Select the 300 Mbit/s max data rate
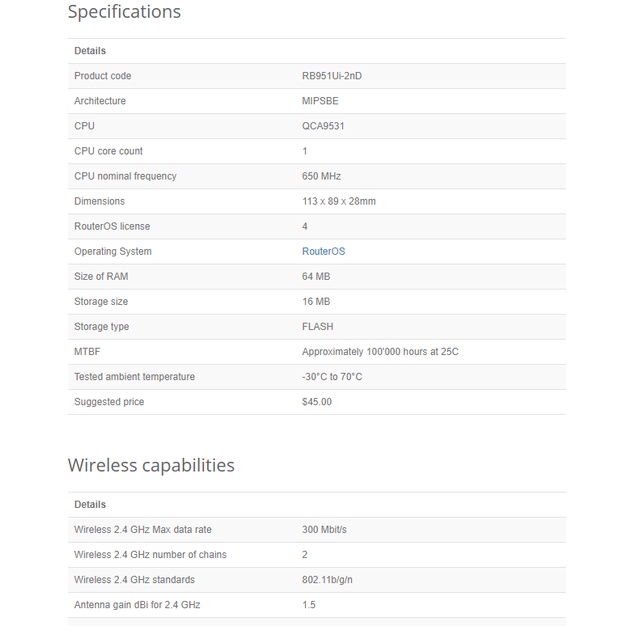Screen dimensions: 626x626 click(x=325, y=529)
